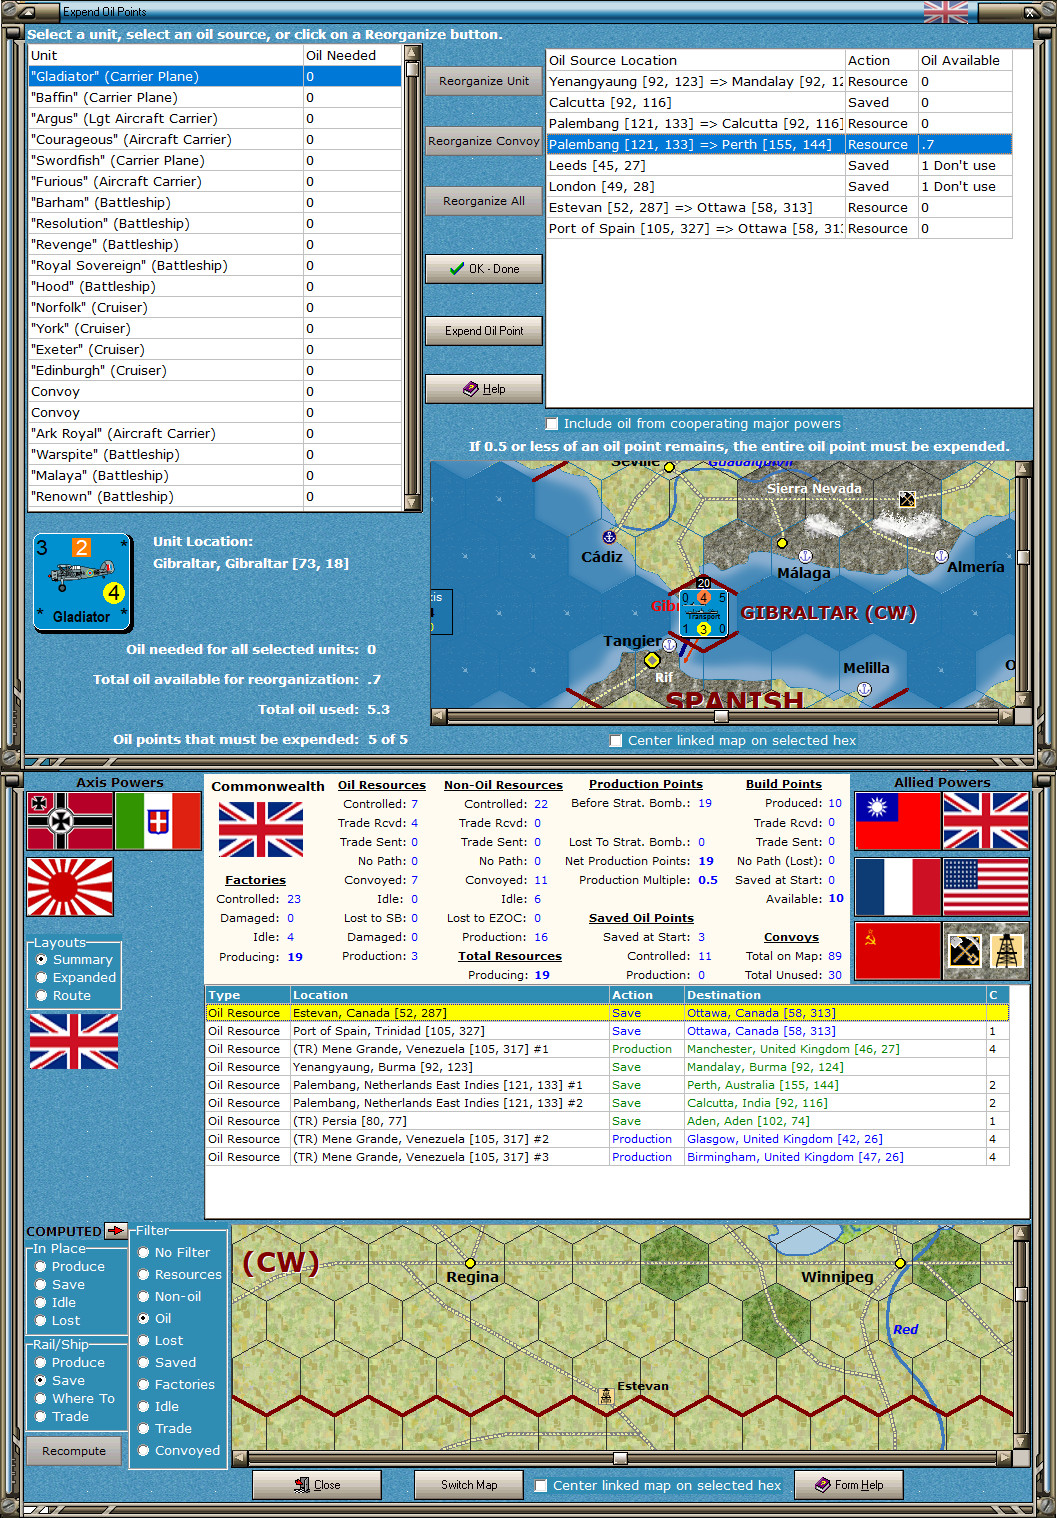Click the large Commonwealth flag in summary panel
The image size is (1057, 1518).
pyautogui.click(x=260, y=829)
